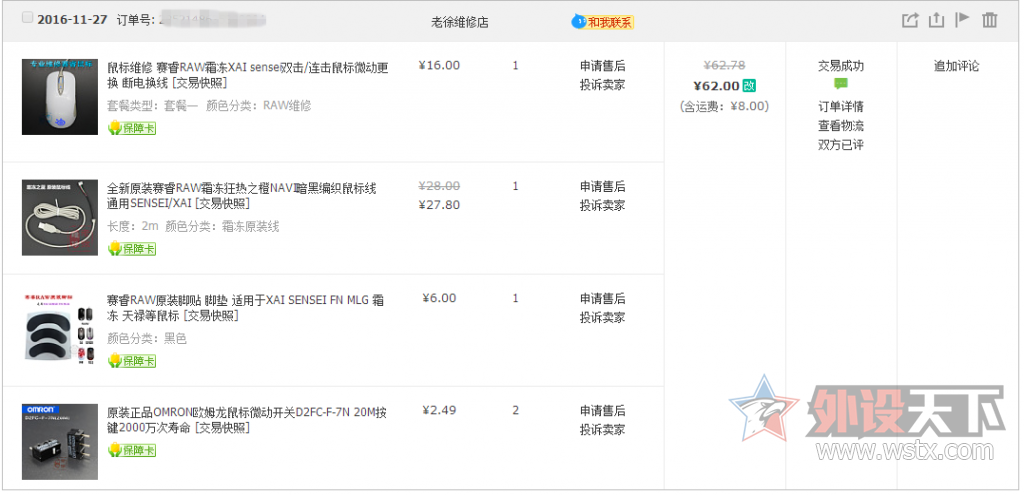Image resolution: width=1024 pixels, height=496 pixels.
Task: Click 双方已评 reviews link
Action: coord(841,145)
